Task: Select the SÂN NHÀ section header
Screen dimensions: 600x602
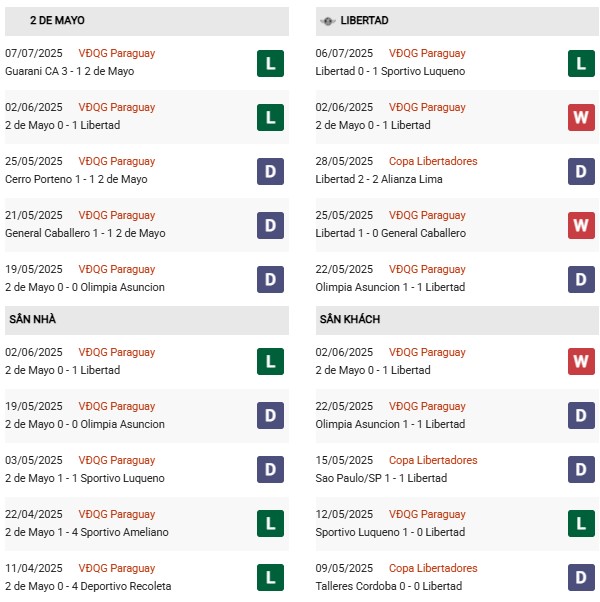Action: (33, 319)
